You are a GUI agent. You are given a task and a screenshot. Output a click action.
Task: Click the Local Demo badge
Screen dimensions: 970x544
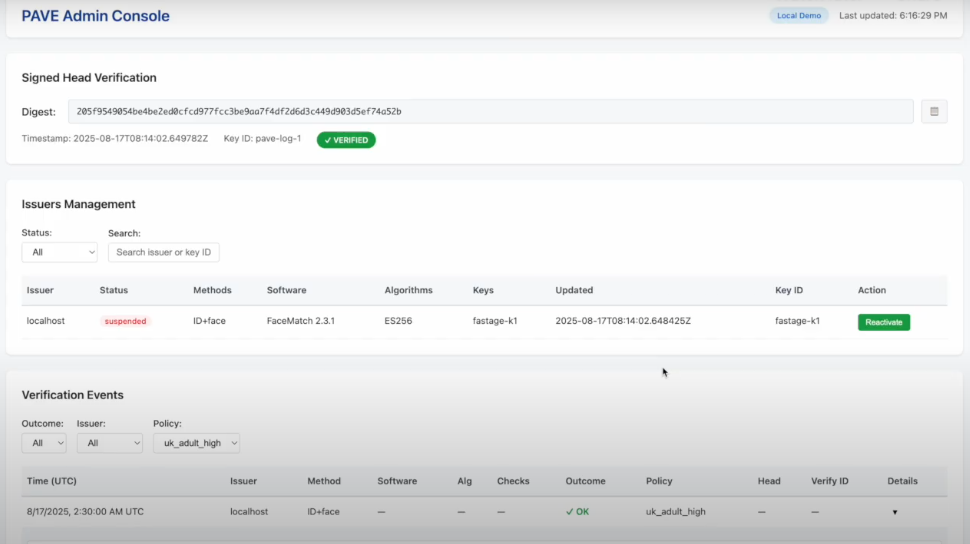(x=799, y=15)
